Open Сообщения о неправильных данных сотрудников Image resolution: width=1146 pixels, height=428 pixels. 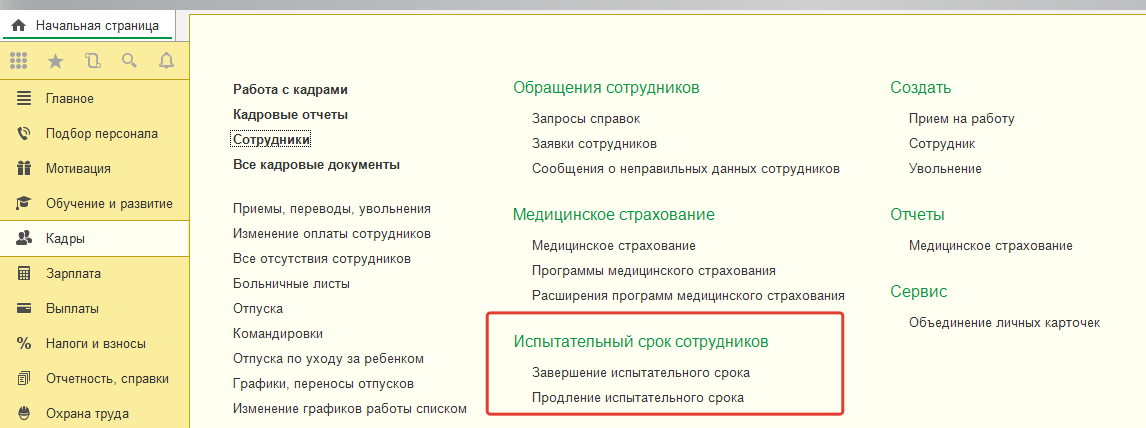point(686,169)
